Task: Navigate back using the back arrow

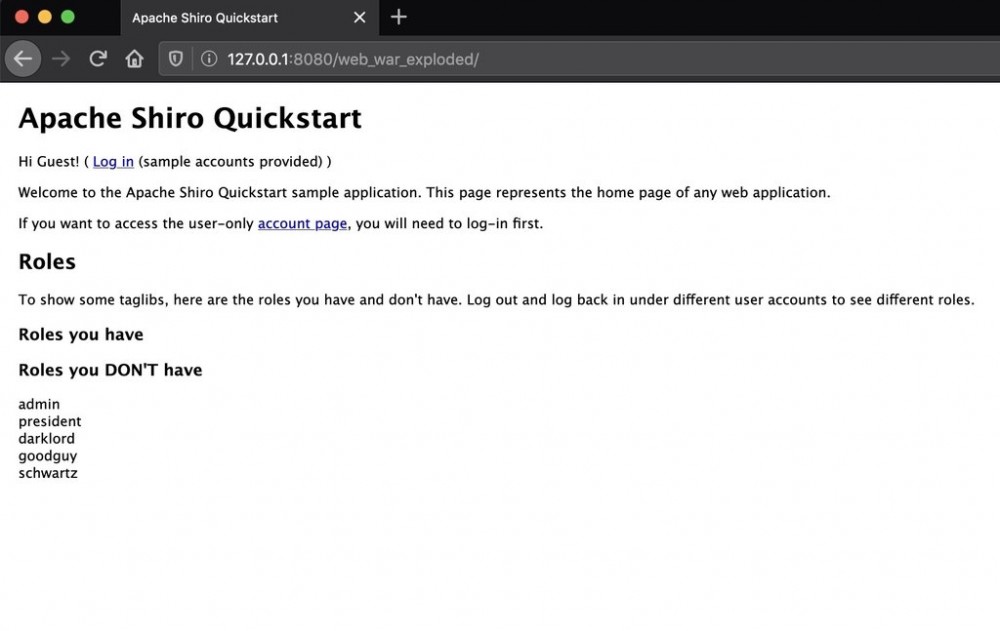Action: click(x=22, y=58)
